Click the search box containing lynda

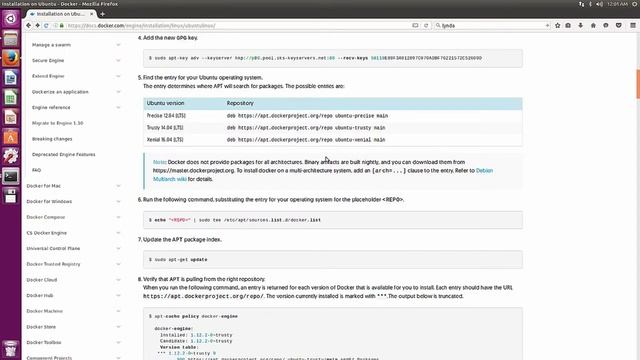[x=493, y=25]
